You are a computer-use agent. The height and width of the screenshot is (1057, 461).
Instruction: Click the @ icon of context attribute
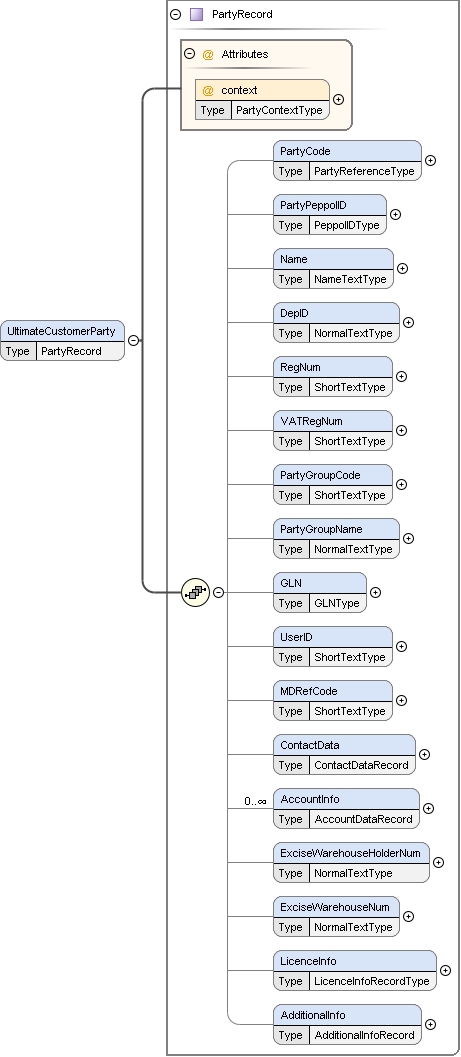click(208, 90)
